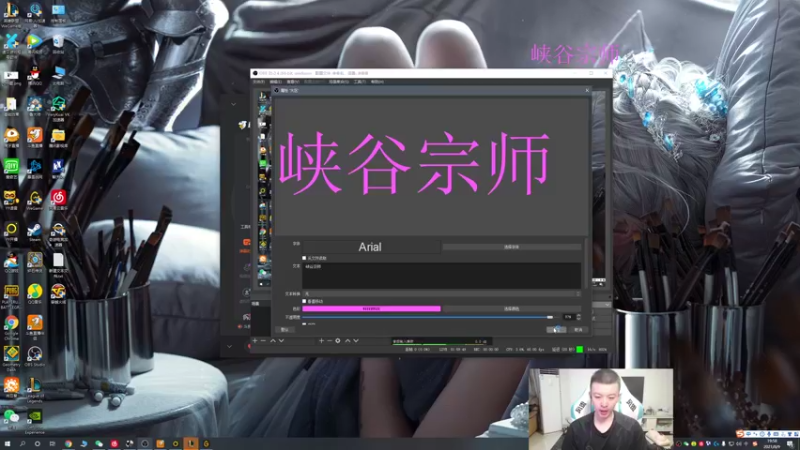The image size is (800, 450).
Task: Click the opacity value stepper arrows
Action: pos(578,317)
